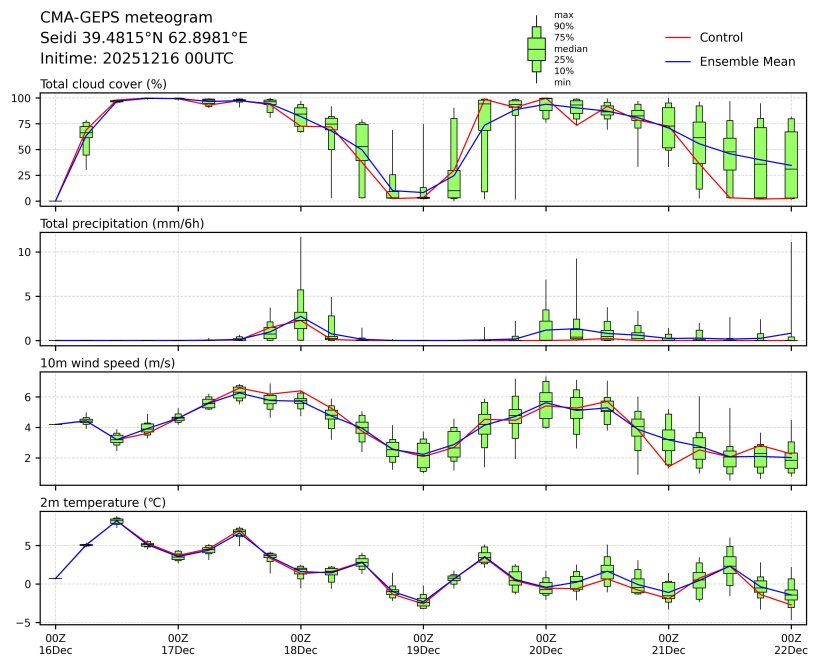Click the 'median' legend label
The height and width of the screenshot is (667, 819).
(x=571, y=49)
